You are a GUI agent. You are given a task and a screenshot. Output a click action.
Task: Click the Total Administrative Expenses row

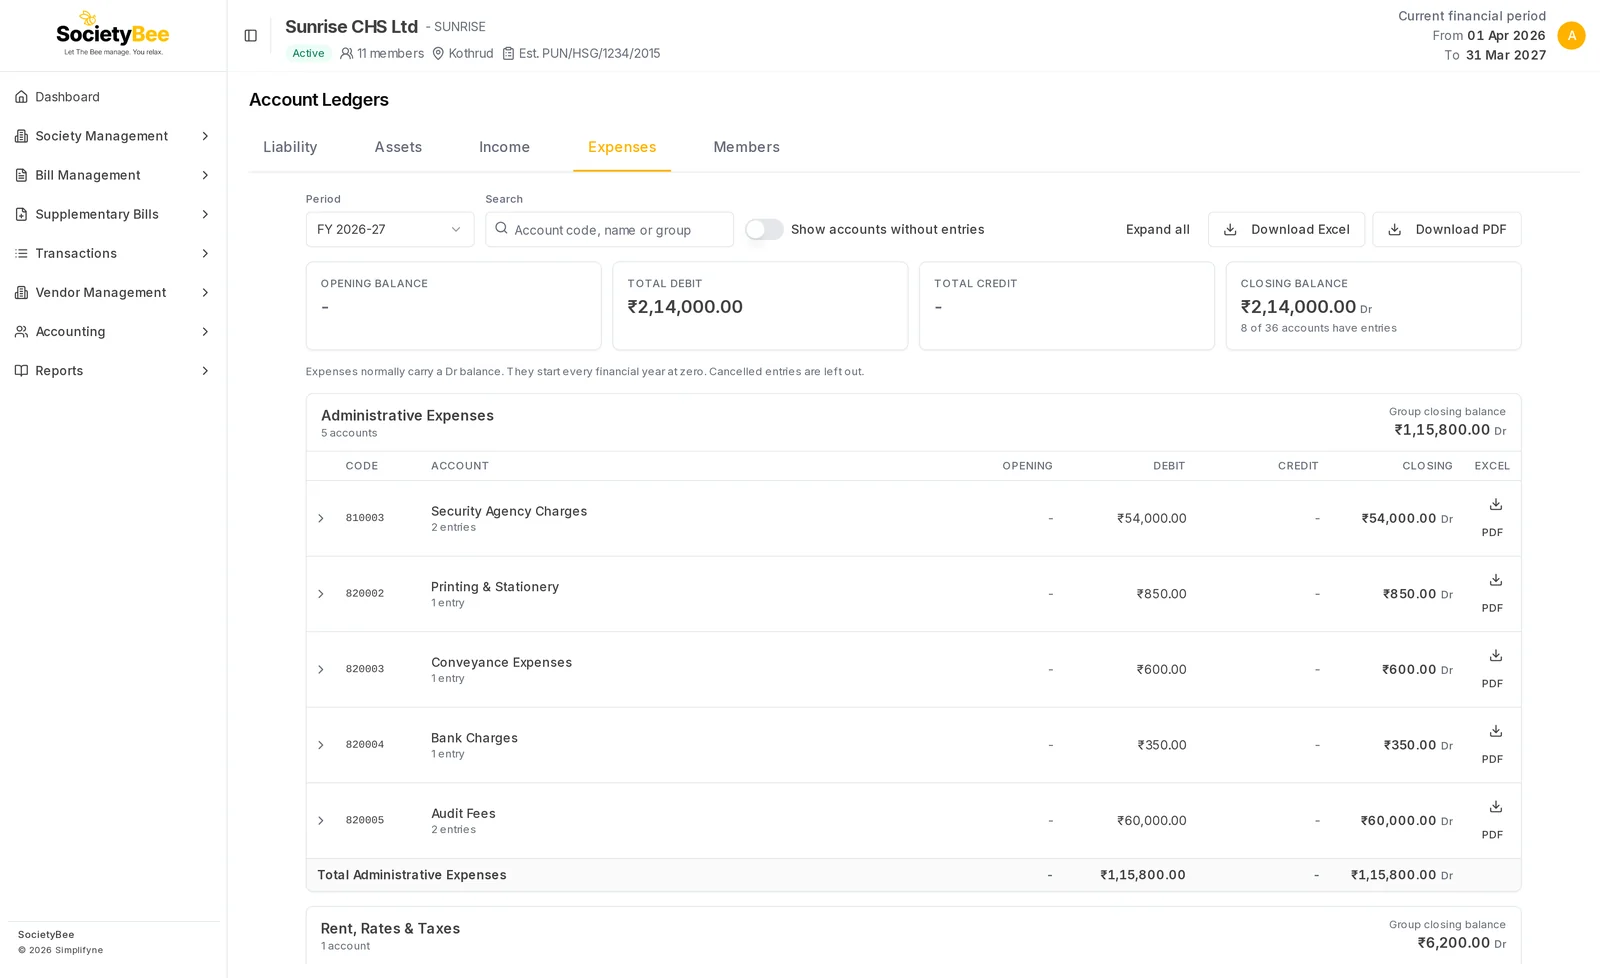coord(913,875)
